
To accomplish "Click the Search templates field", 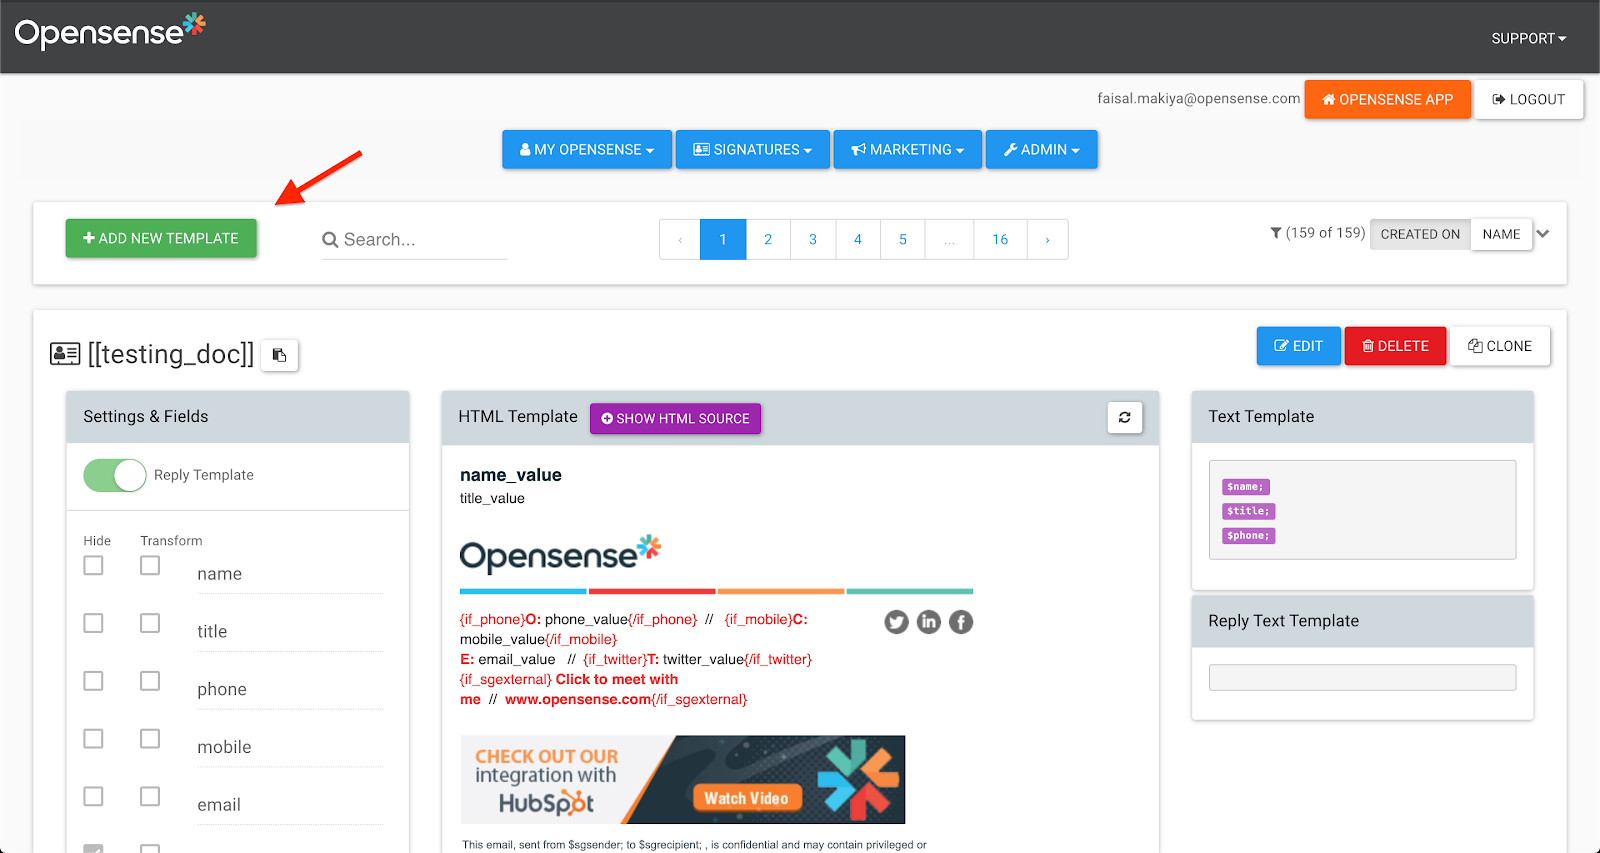I will pos(414,240).
